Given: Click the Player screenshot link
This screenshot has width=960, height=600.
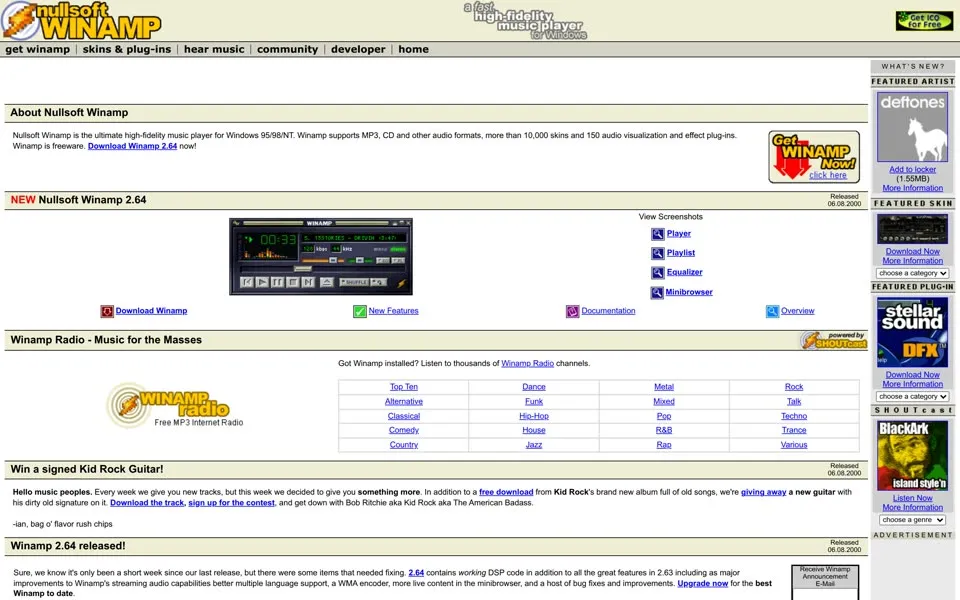Looking at the screenshot, I should 678,234.
